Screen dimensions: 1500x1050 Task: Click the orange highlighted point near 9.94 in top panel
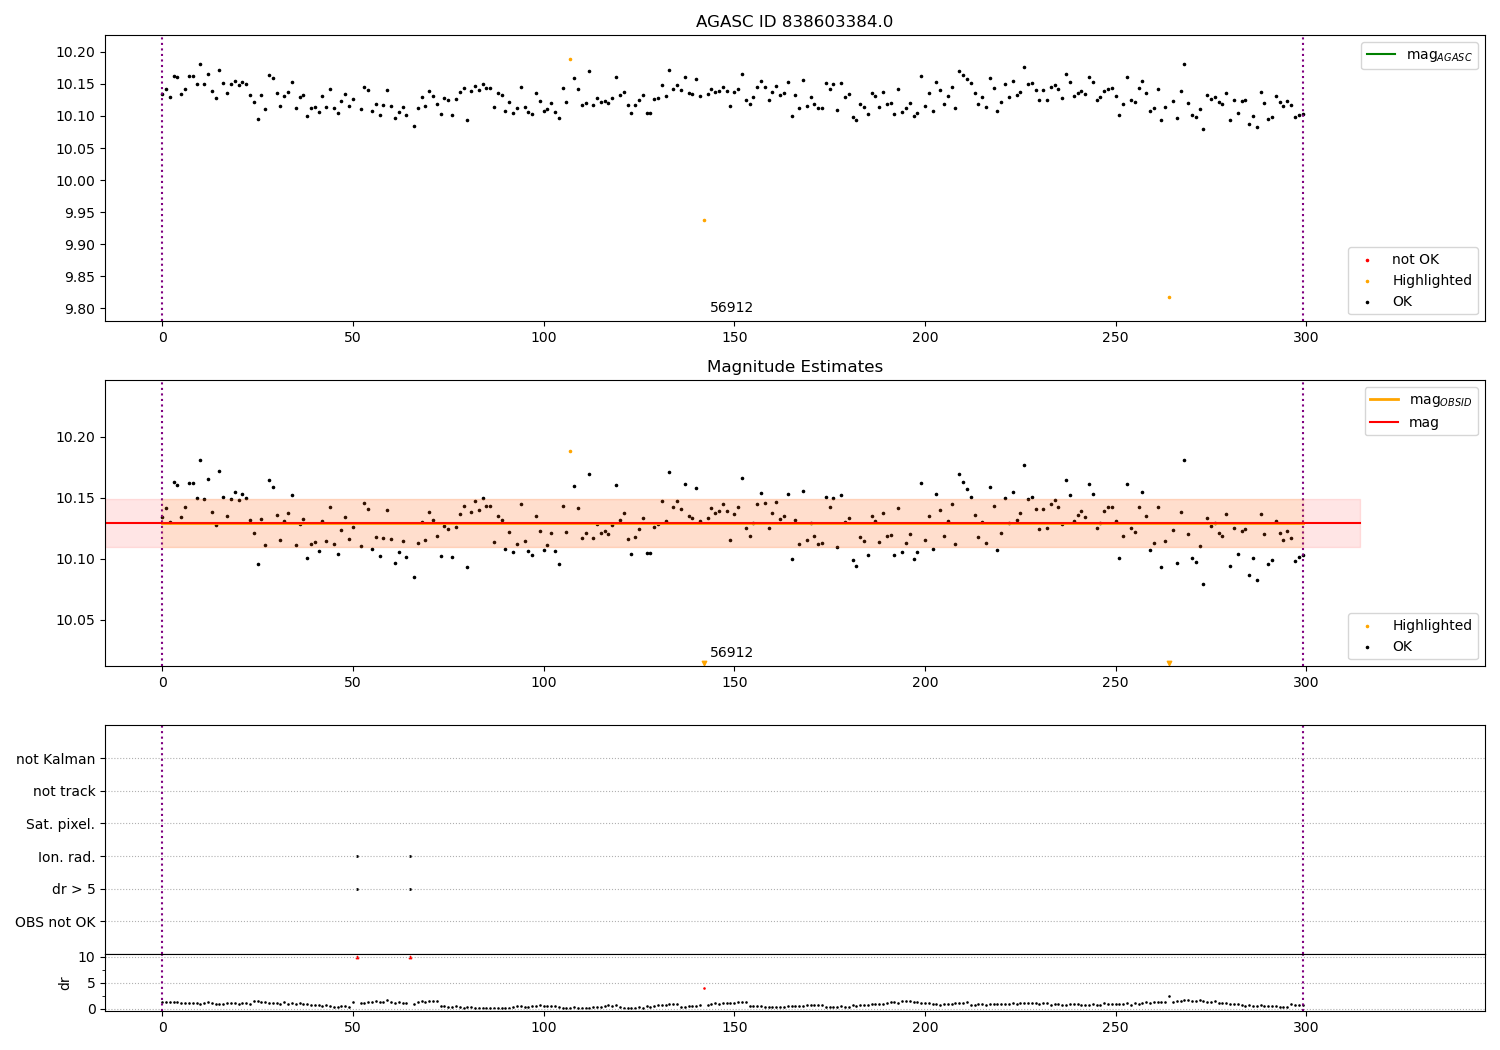[704, 220]
